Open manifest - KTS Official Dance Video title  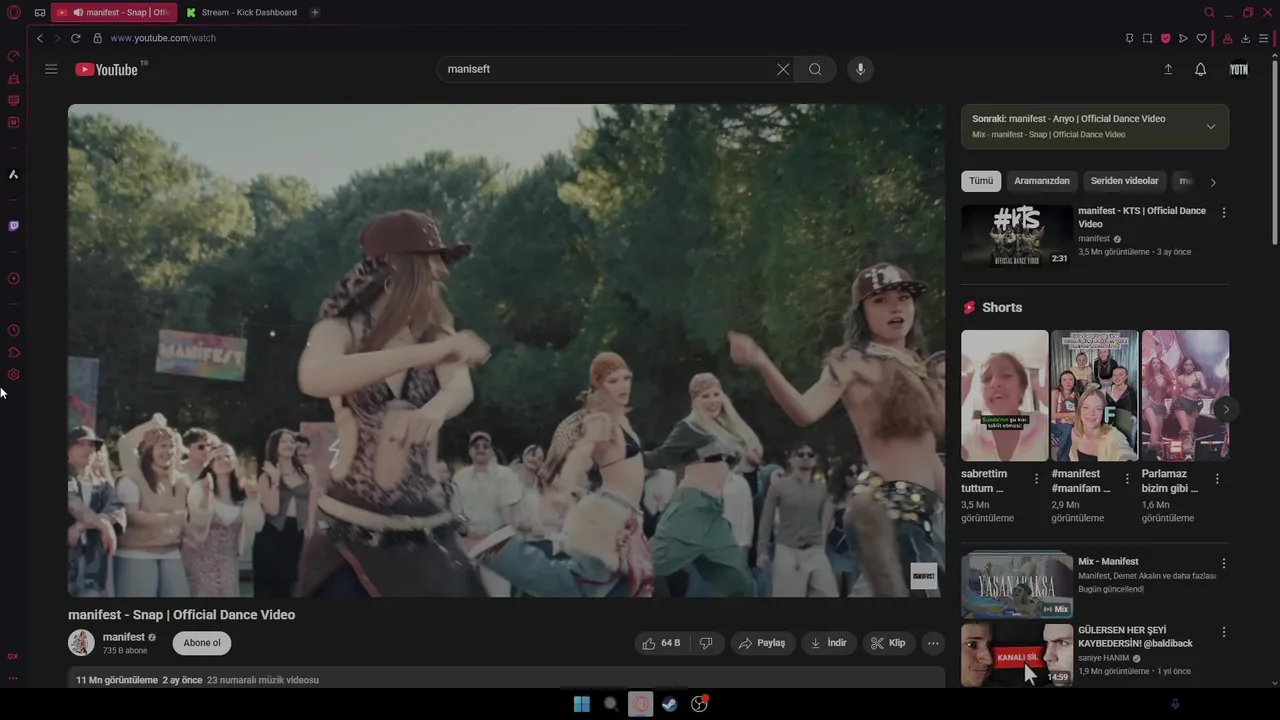[1142, 217]
